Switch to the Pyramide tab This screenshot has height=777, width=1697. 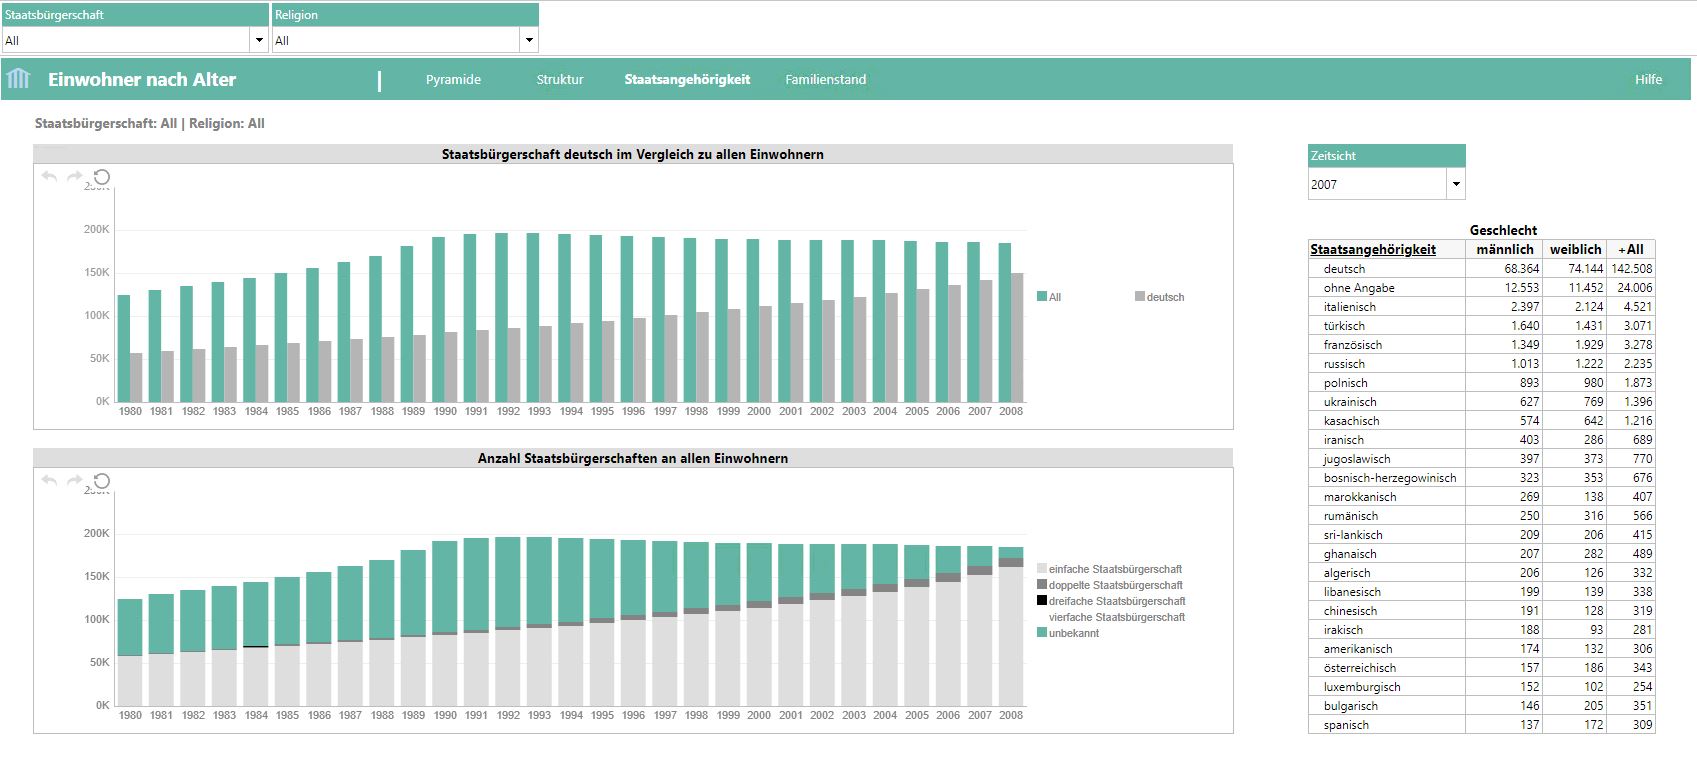tap(453, 80)
